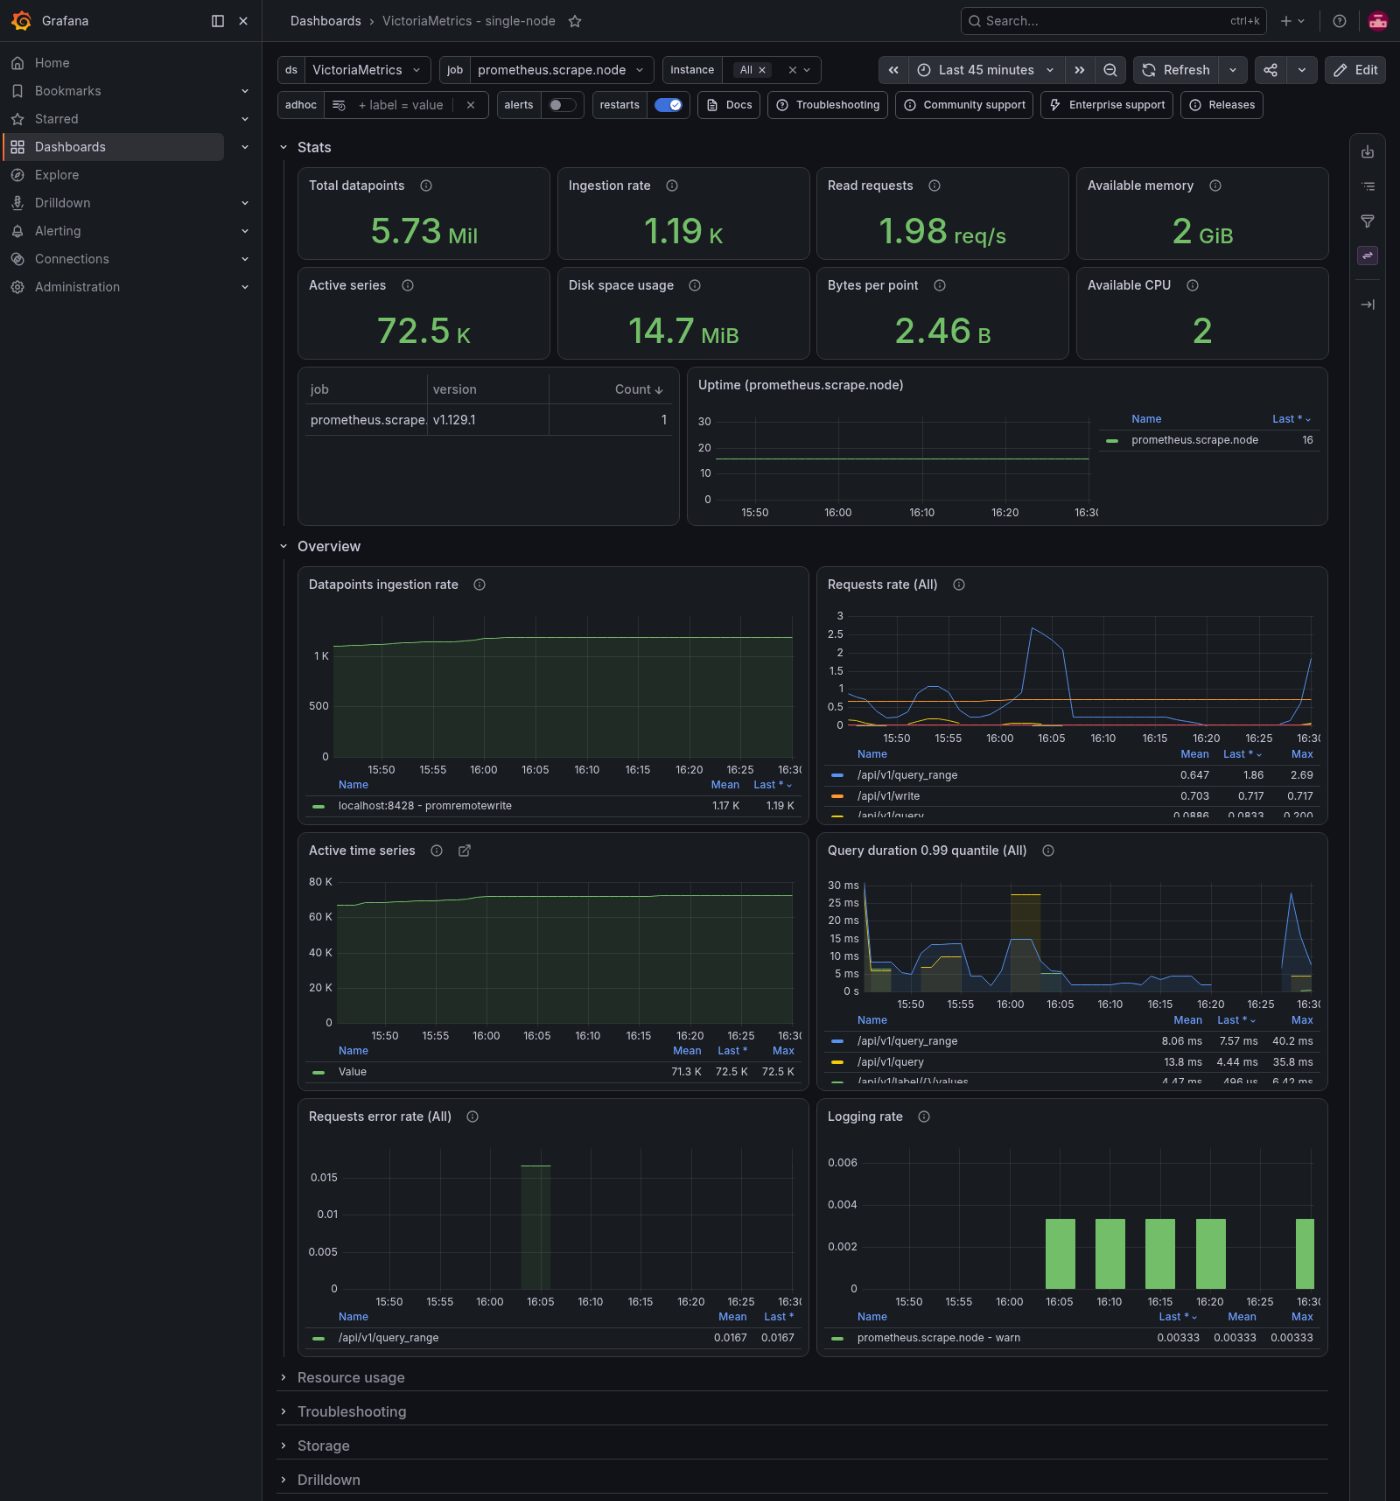The width and height of the screenshot is (1400, 1501).
Task: Open the ds VictoriaMetrics datasource dropdown
Action: tap(367, 70)
